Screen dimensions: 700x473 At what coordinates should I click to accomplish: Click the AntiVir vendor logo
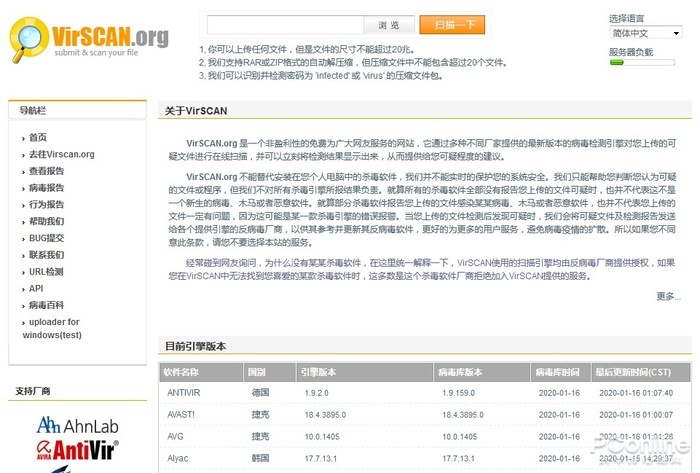pos(77,449)
